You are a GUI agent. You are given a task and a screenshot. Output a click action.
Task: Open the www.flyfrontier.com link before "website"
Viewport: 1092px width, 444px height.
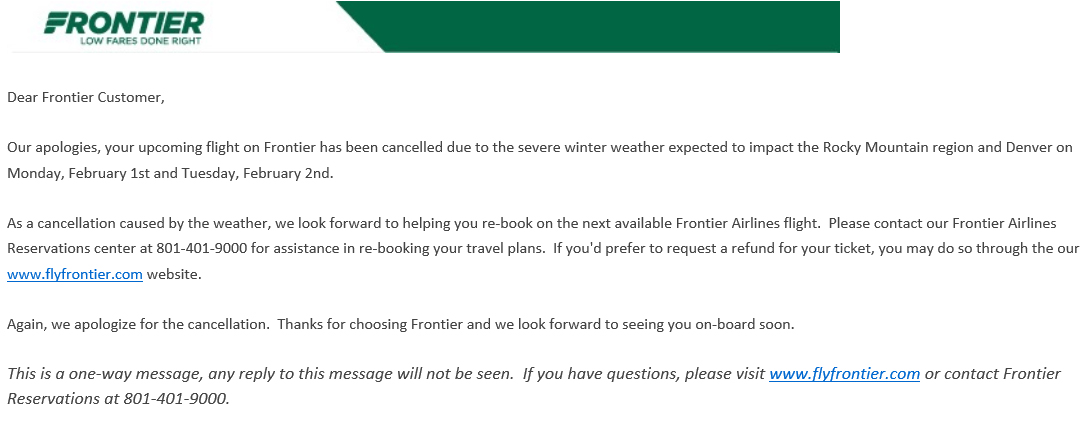75,274
